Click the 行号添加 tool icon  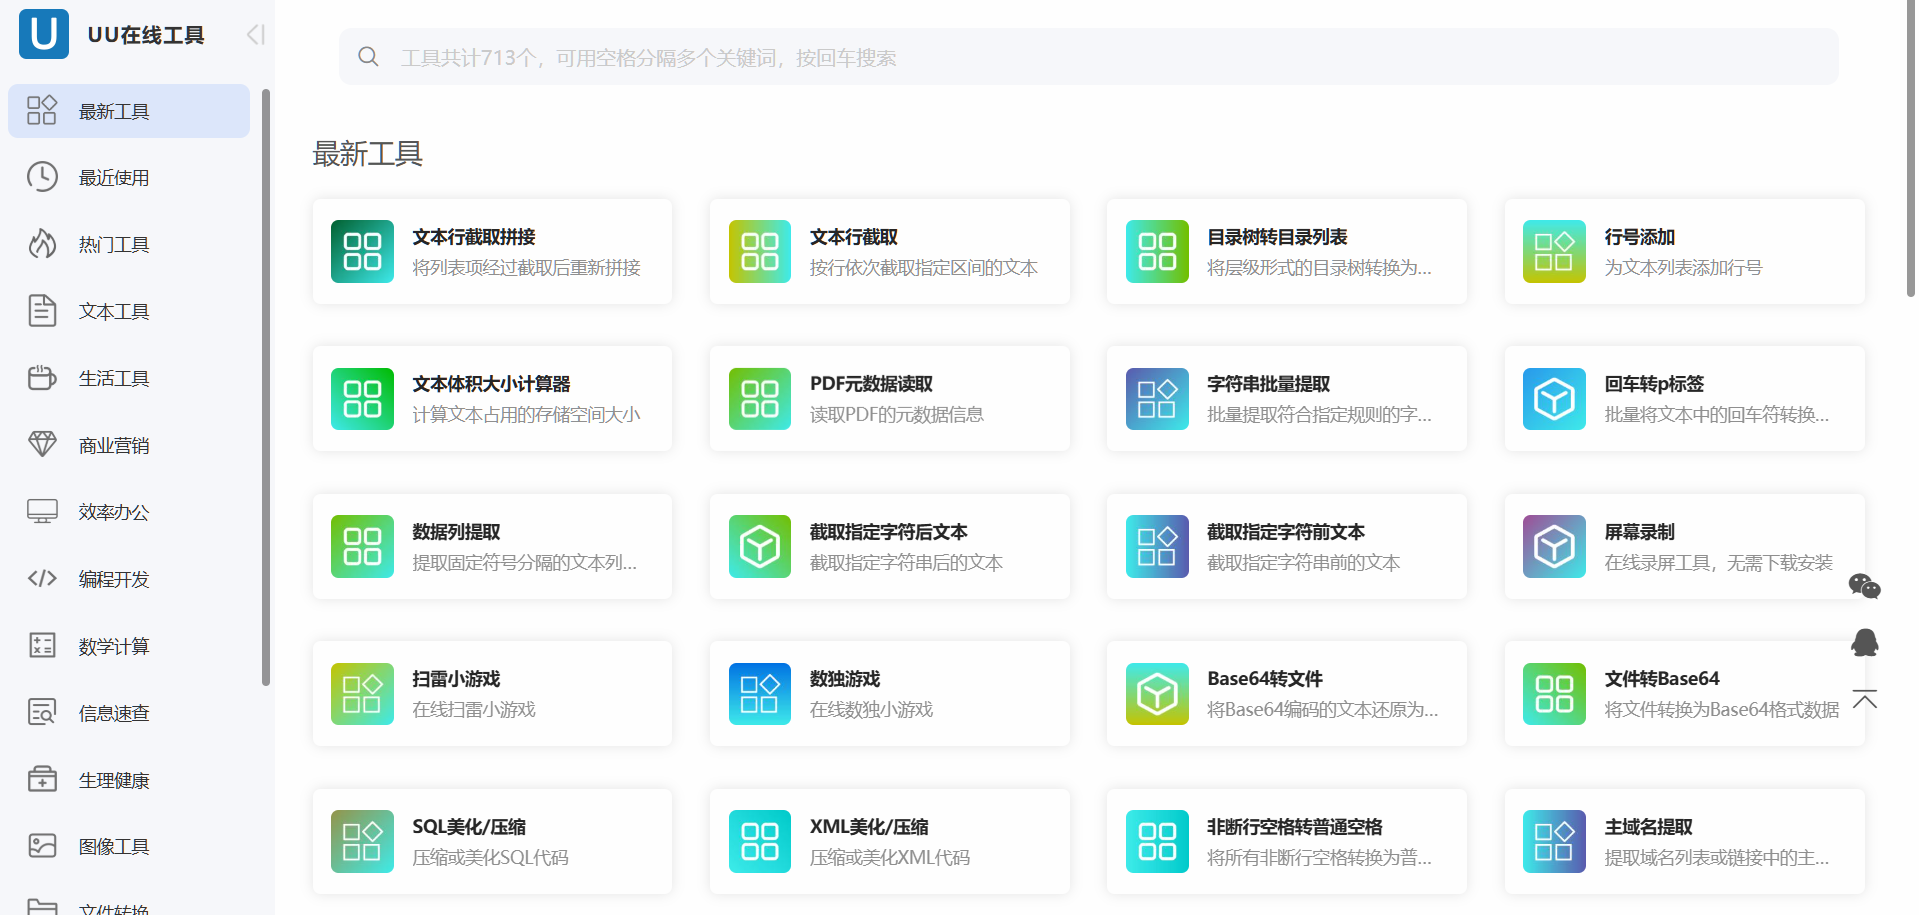click(1554, 252)
